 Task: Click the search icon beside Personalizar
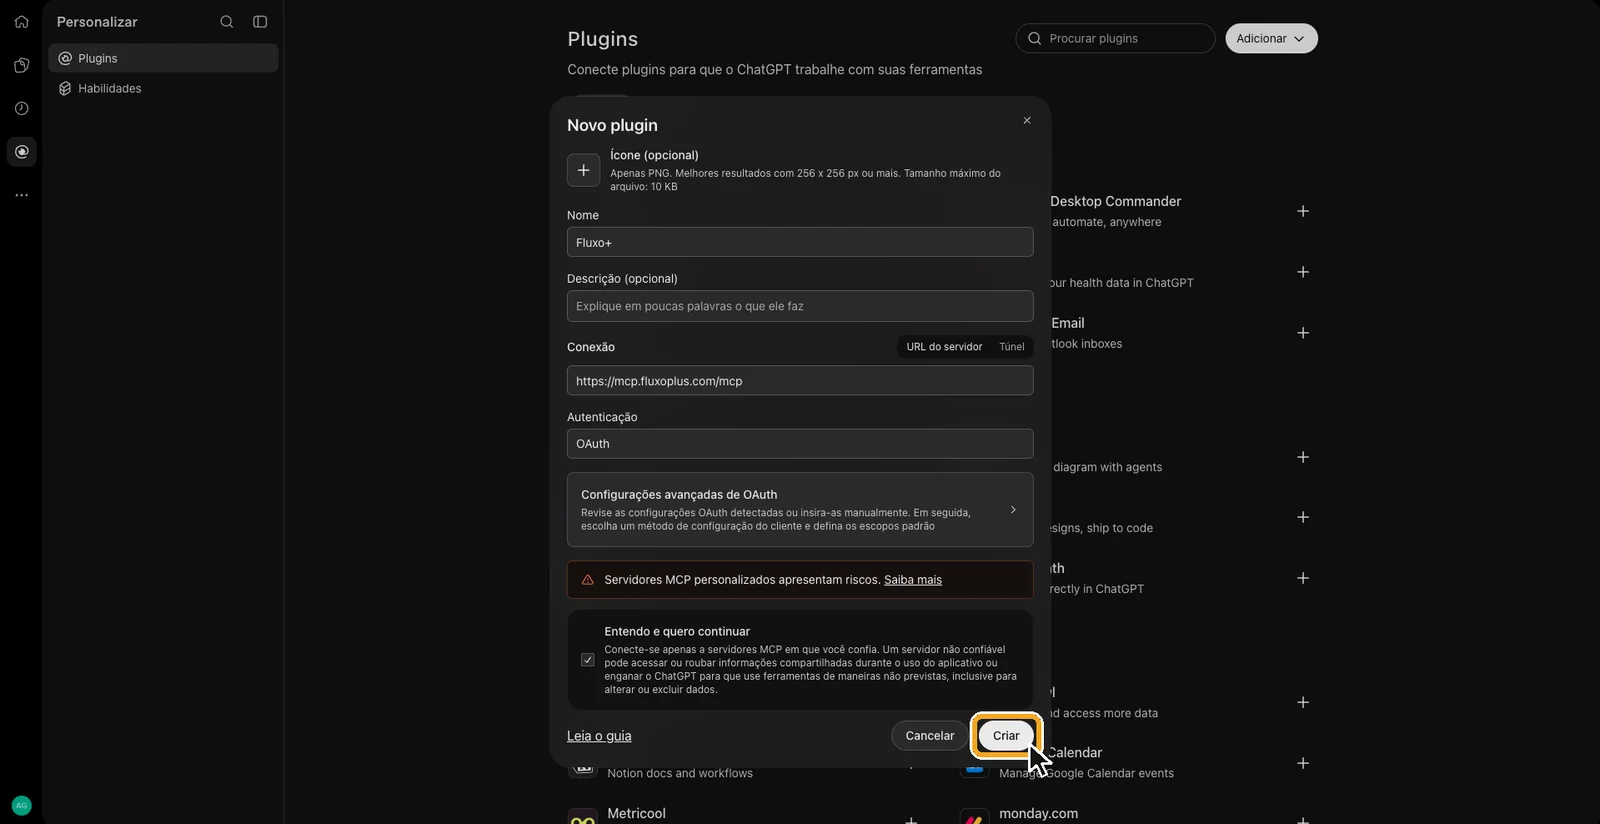227,22
